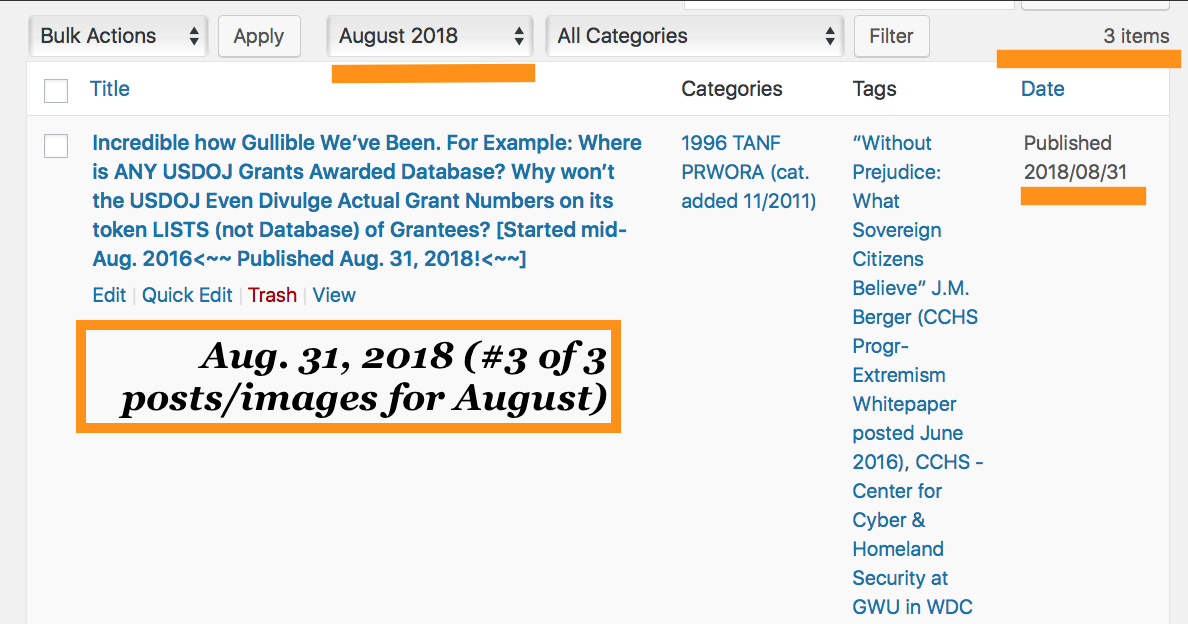Click the Aug. 31, 2018 annotation box
The width and height of the screenshot is (1188, 624).
348,377
